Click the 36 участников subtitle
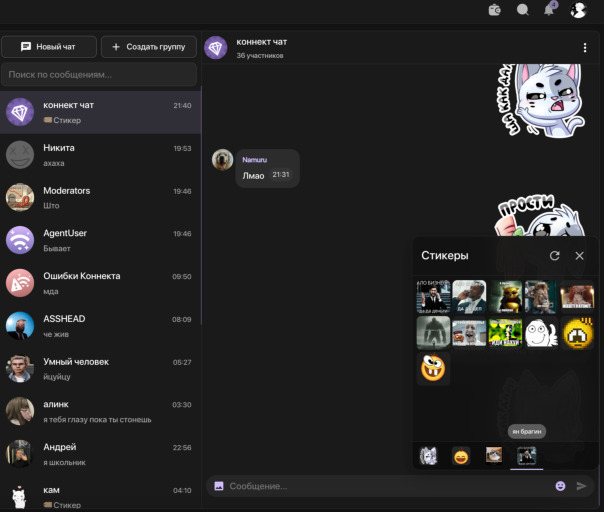 (260, 55)
